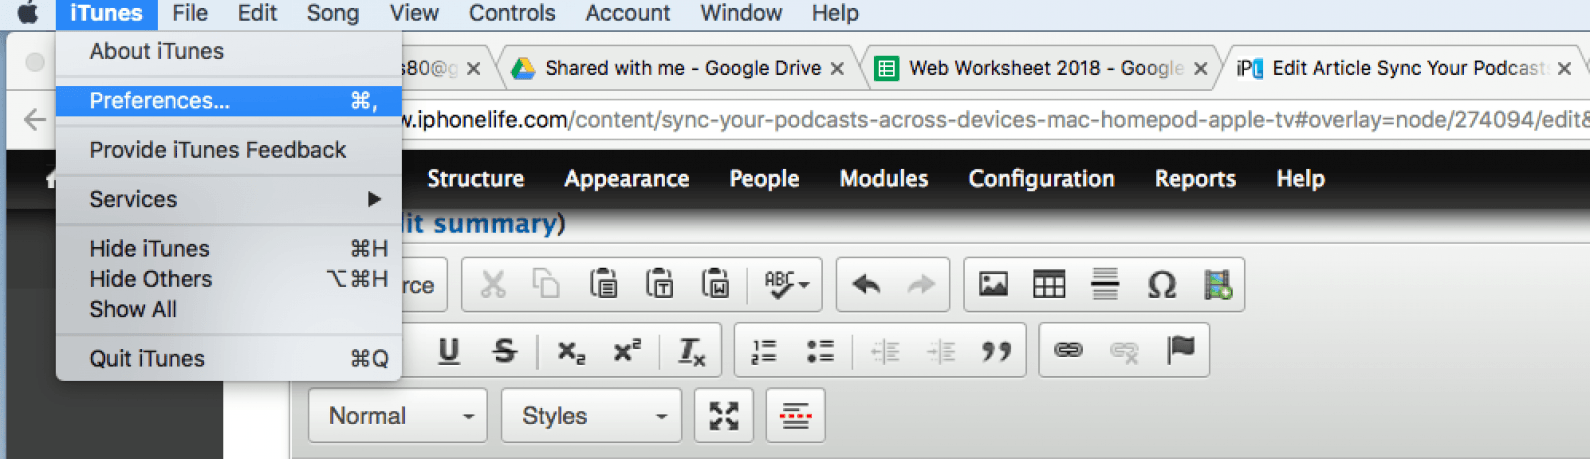Click the Unlink icon

pos(1124,351)
